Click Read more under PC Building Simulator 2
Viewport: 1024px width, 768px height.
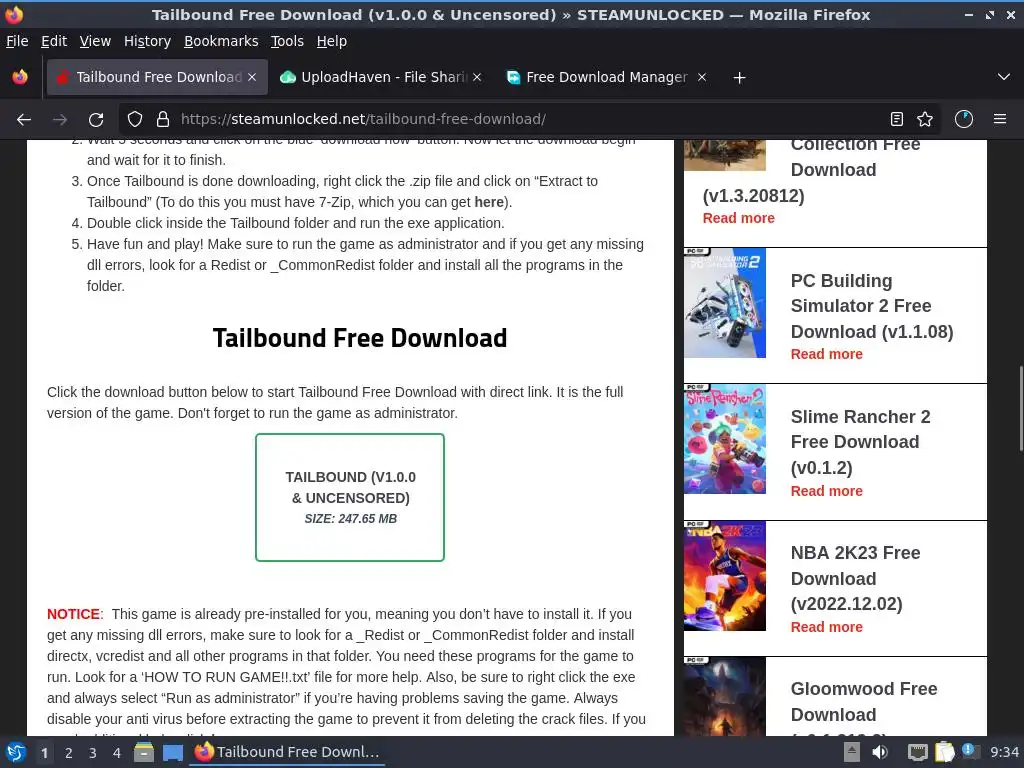pos(826,354)
